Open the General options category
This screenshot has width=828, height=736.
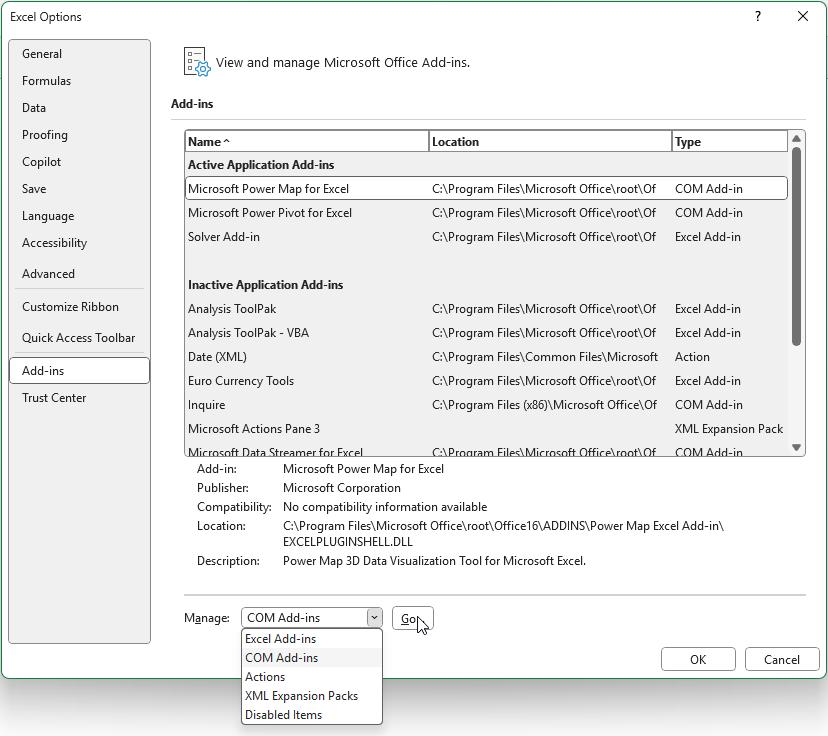79,54
